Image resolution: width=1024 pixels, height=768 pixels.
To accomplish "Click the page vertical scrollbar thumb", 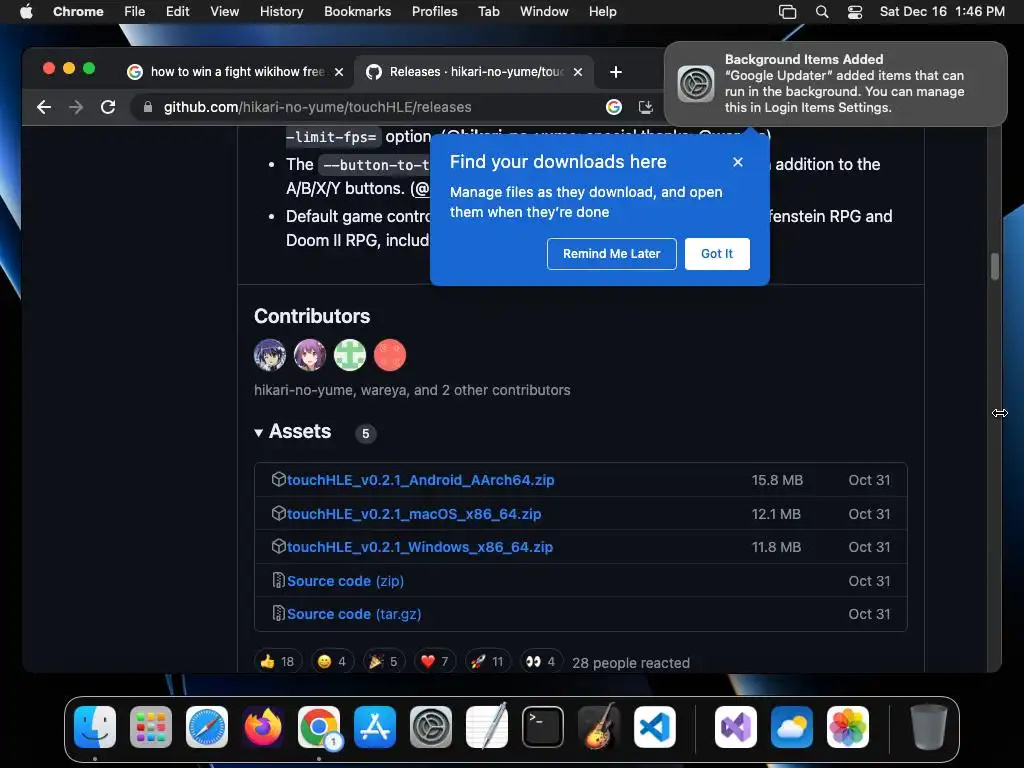I will 995,266.
